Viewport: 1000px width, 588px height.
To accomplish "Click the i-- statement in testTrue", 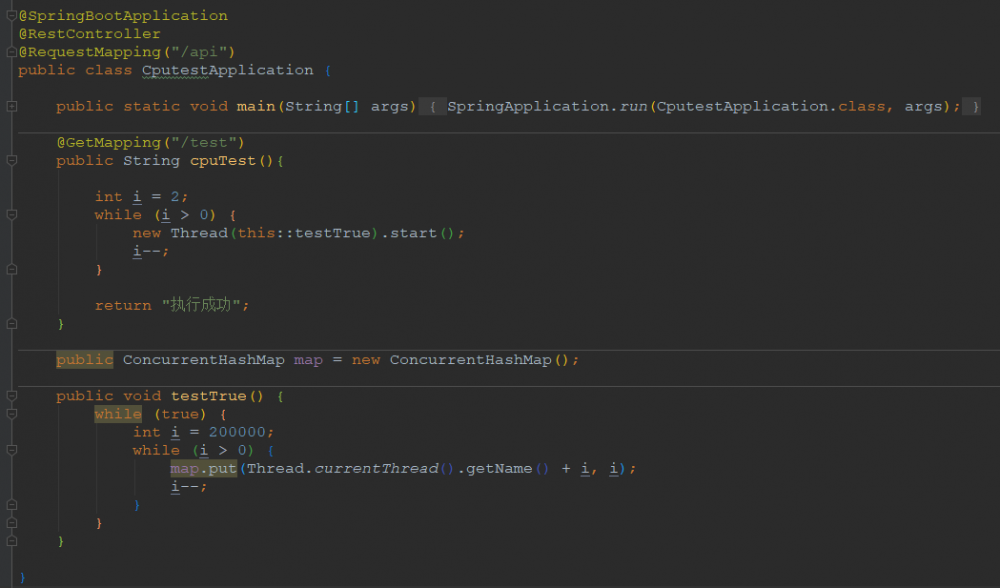I will pyautogui.click(x=189, y=487).
